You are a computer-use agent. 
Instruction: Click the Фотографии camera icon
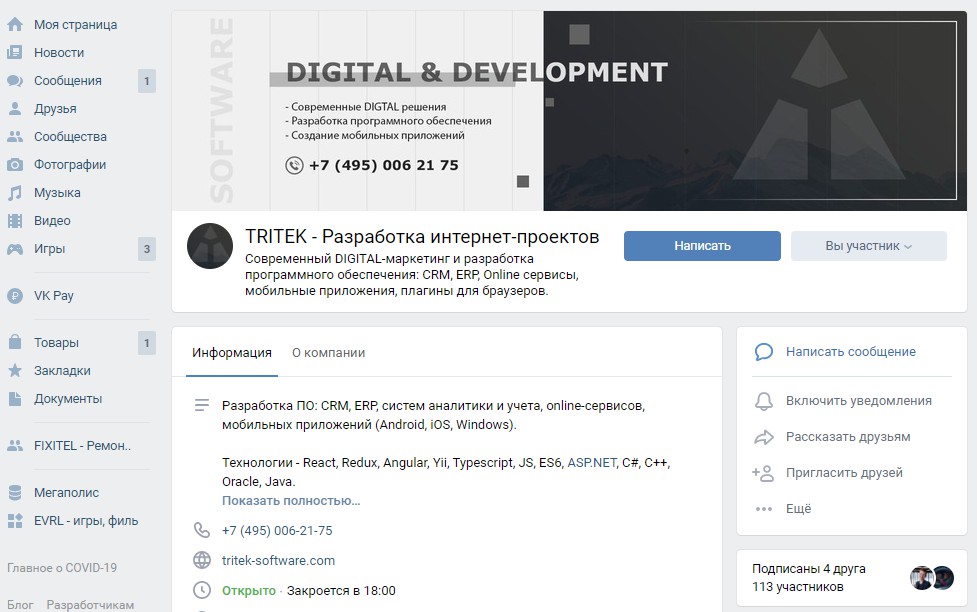pyautogui.click(x=15, y=165)
